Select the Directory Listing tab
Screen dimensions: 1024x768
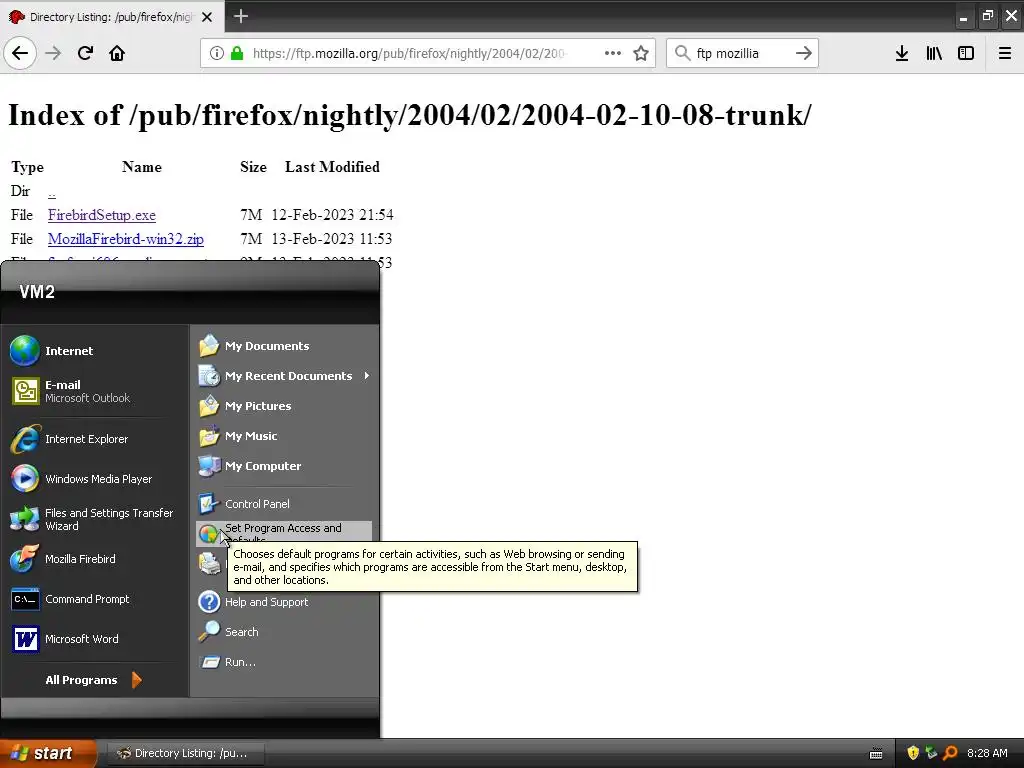point(112,16)
